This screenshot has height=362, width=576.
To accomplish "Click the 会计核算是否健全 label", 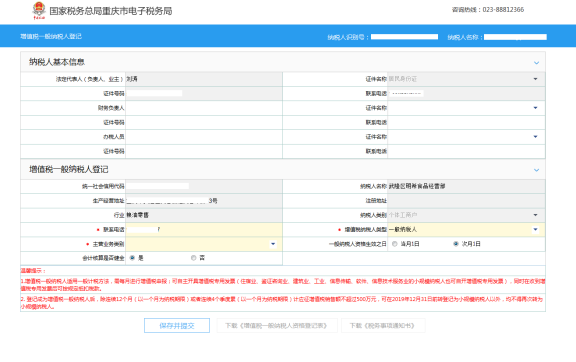I will [103, 258].
